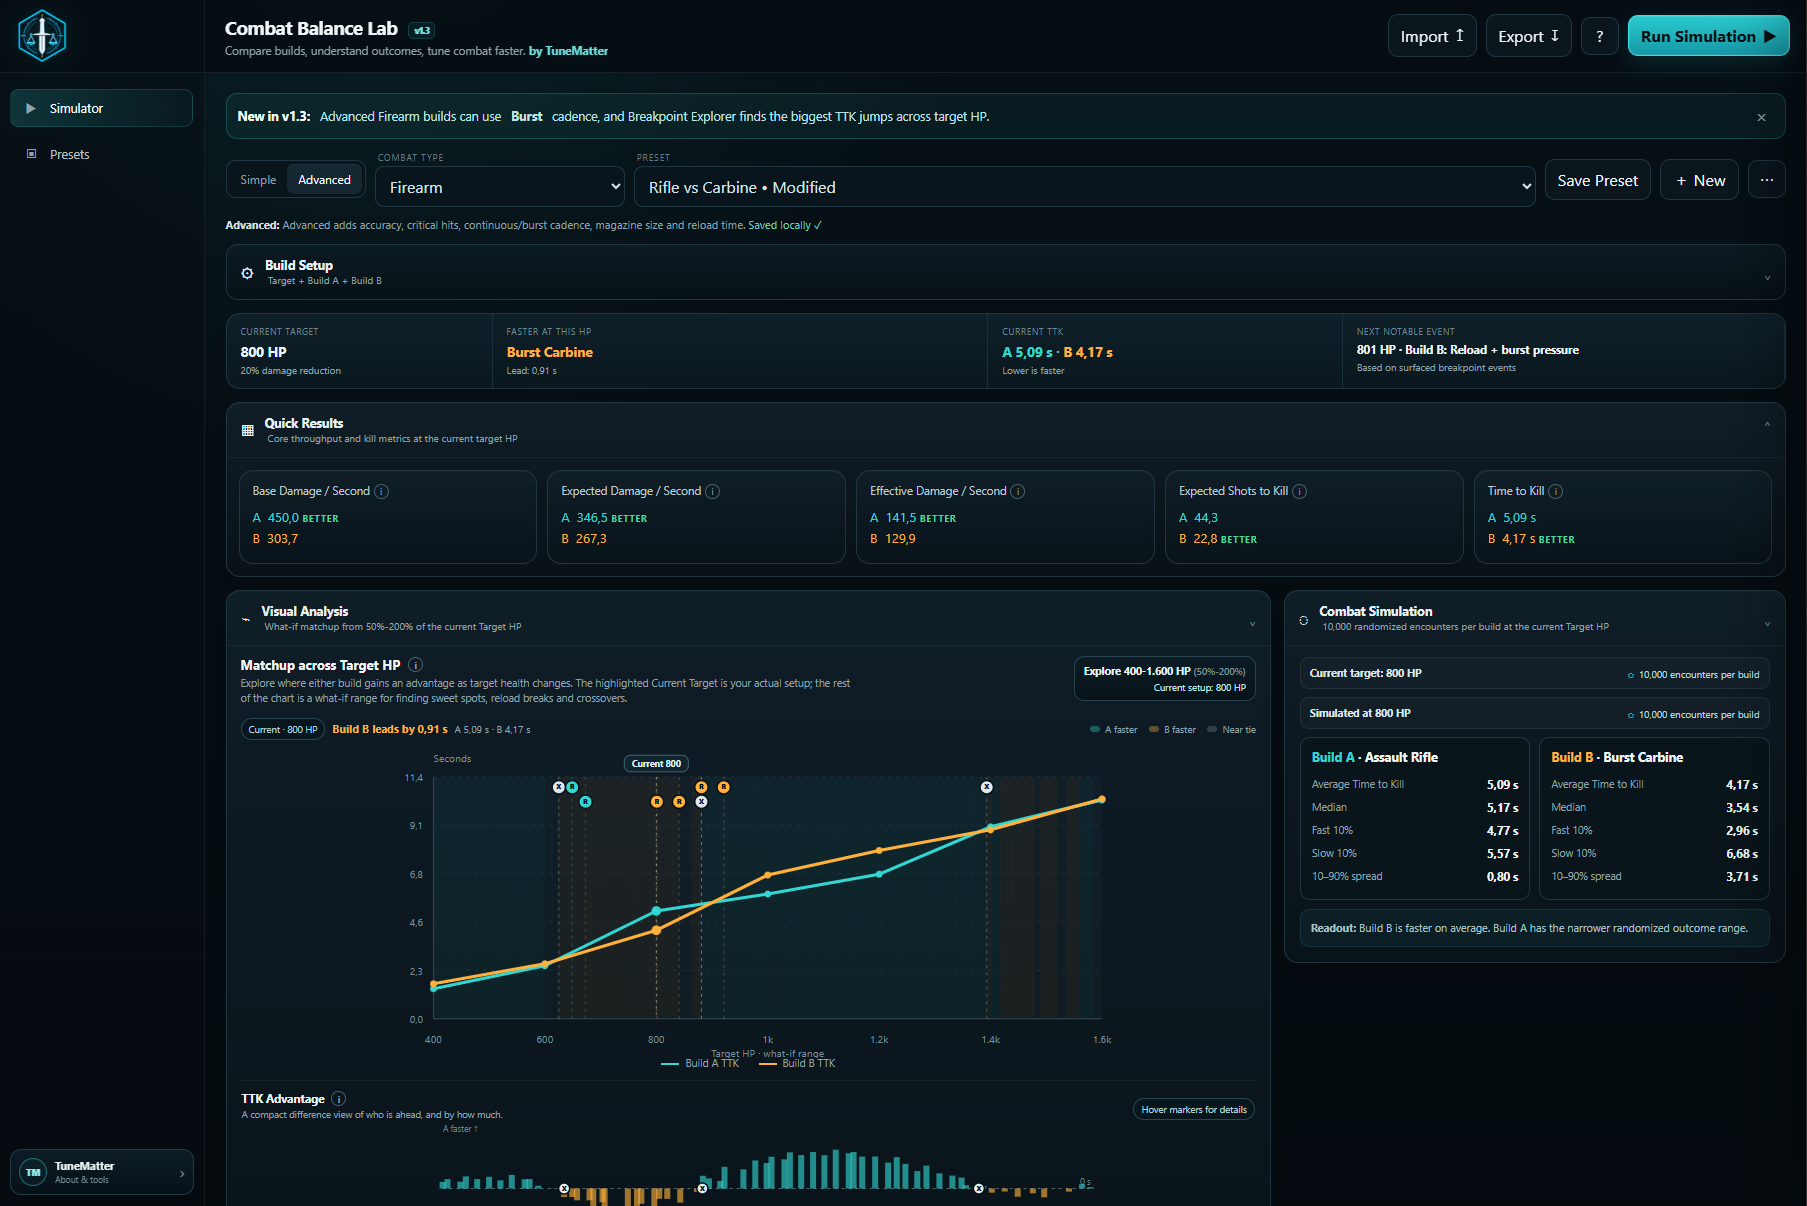Screen dimensions: 1807x1206
Task: Dismiss the New in v1.3 banner
Action: tap(1761, 117)
